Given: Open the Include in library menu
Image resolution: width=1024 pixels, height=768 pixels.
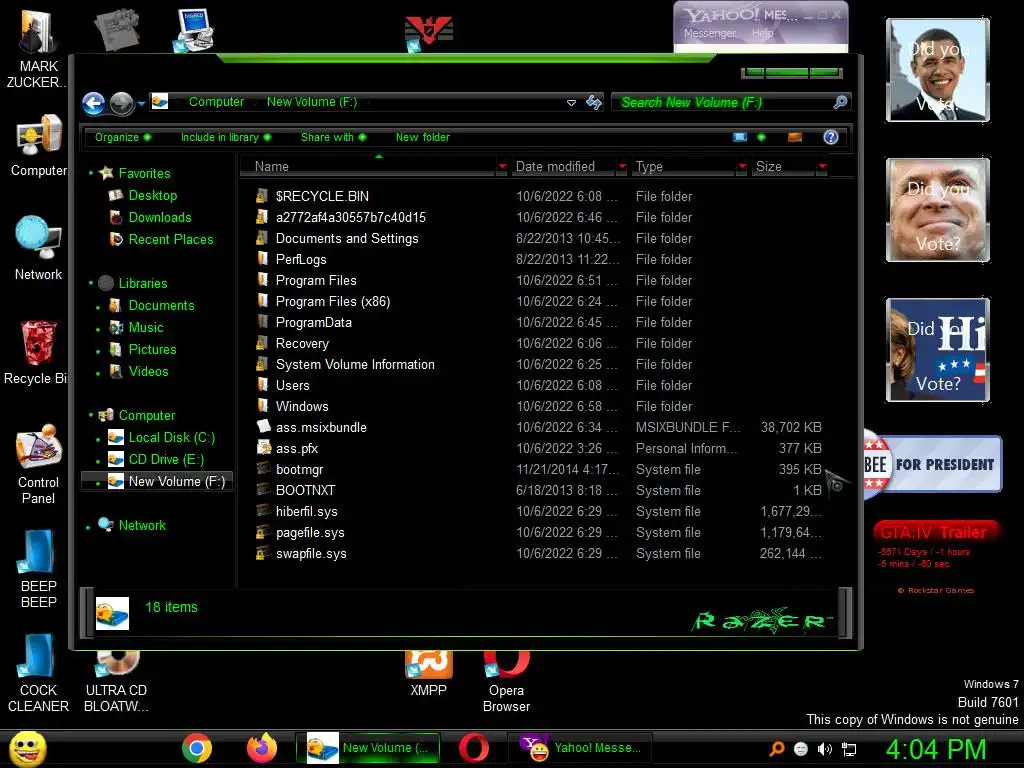Looking at the screenshot, I should click(x=225, y=137).
